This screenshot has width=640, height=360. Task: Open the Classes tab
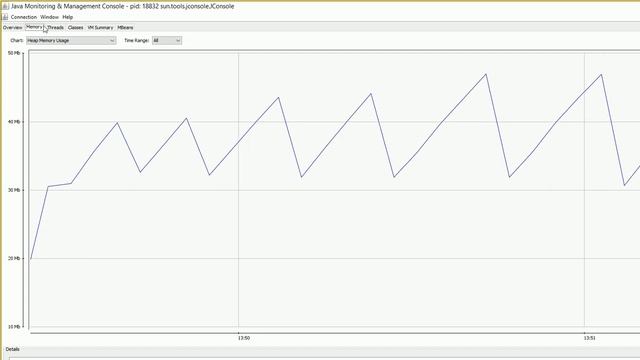coord(76,28)
